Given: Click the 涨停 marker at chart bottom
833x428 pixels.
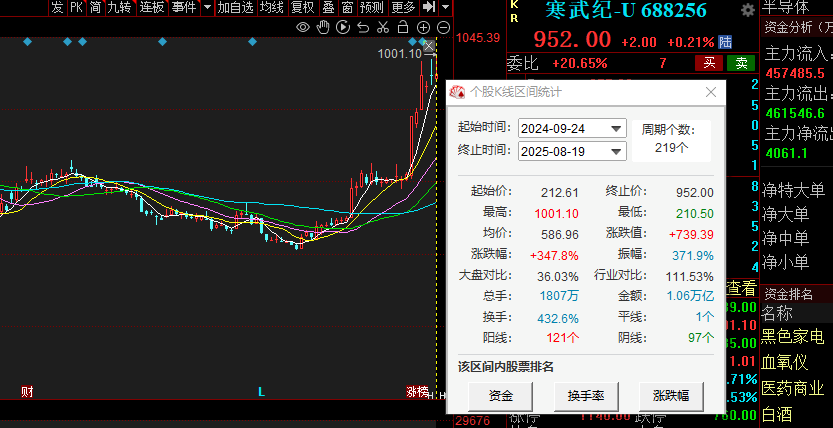Looking at the screenshot, I should tap(417, 392).
